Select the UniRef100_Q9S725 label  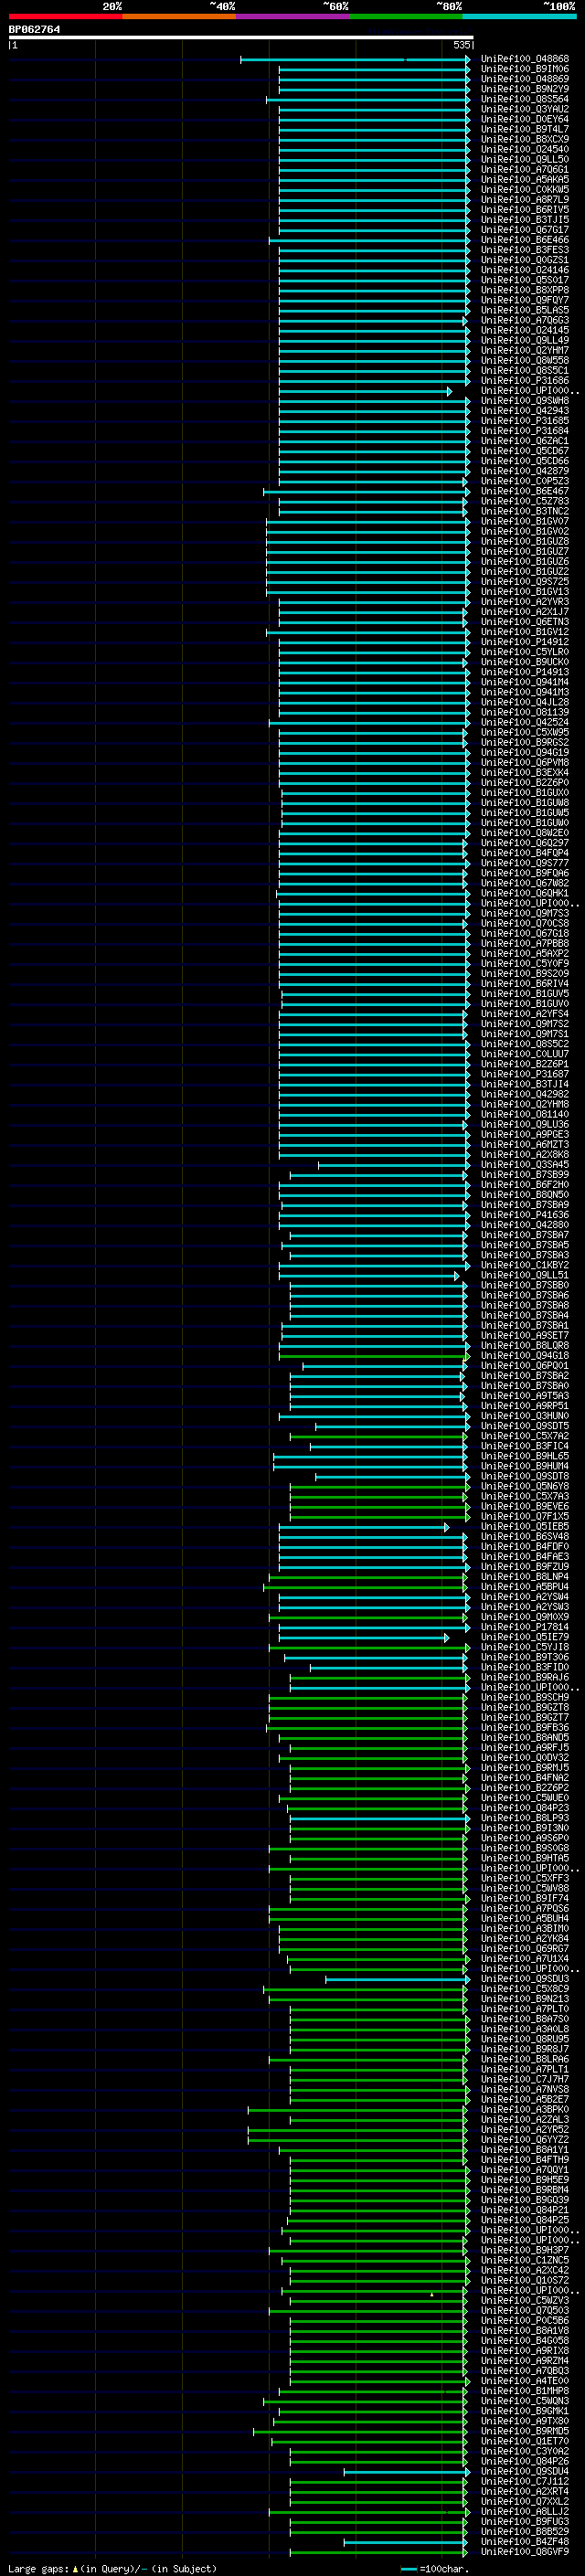(524, 581)
